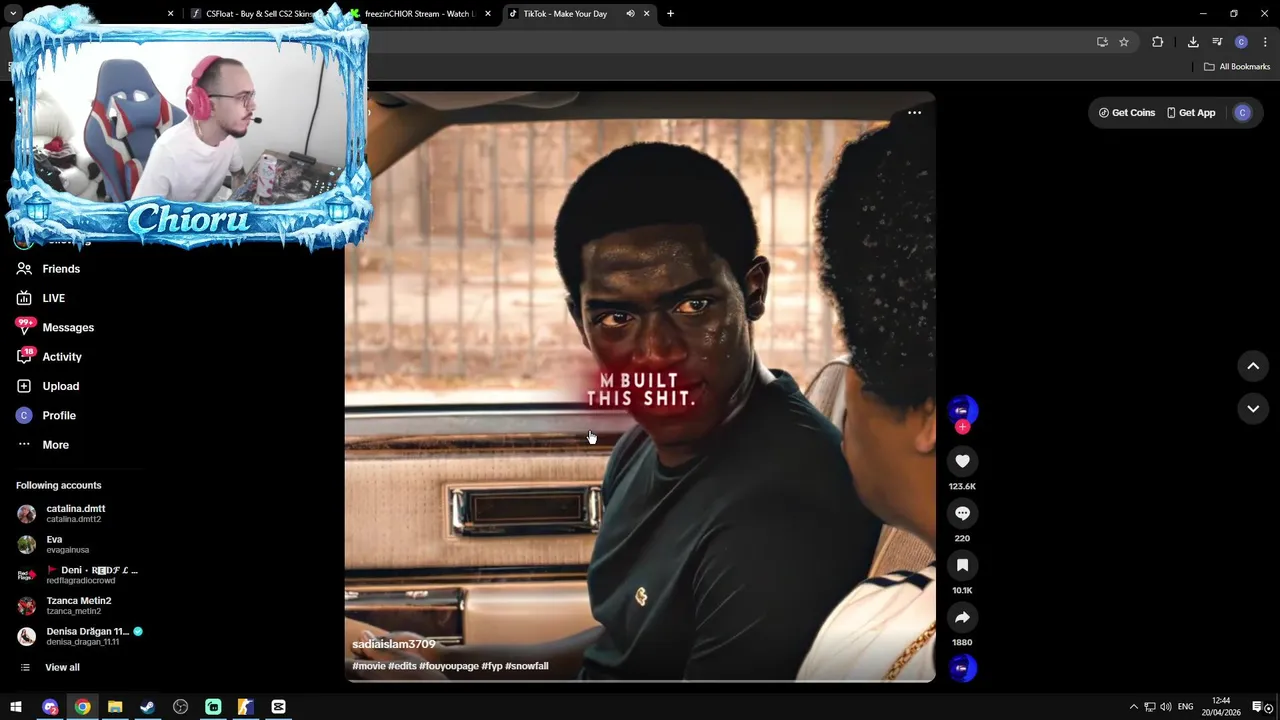Open the Chrome extensions puzzle icon
The width and height of the screenshot is (1280, 720).
click(x=1158, y=42)
